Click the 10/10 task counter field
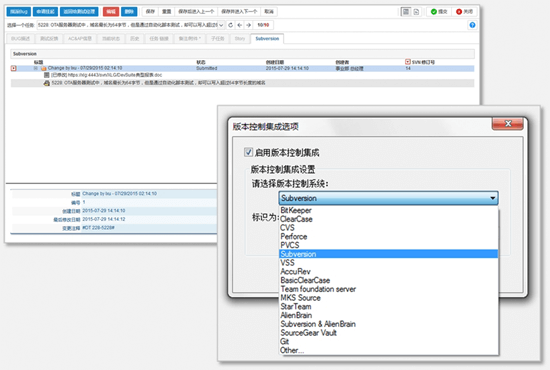Viewport: 550px width, 370px height. click(263, 25)
